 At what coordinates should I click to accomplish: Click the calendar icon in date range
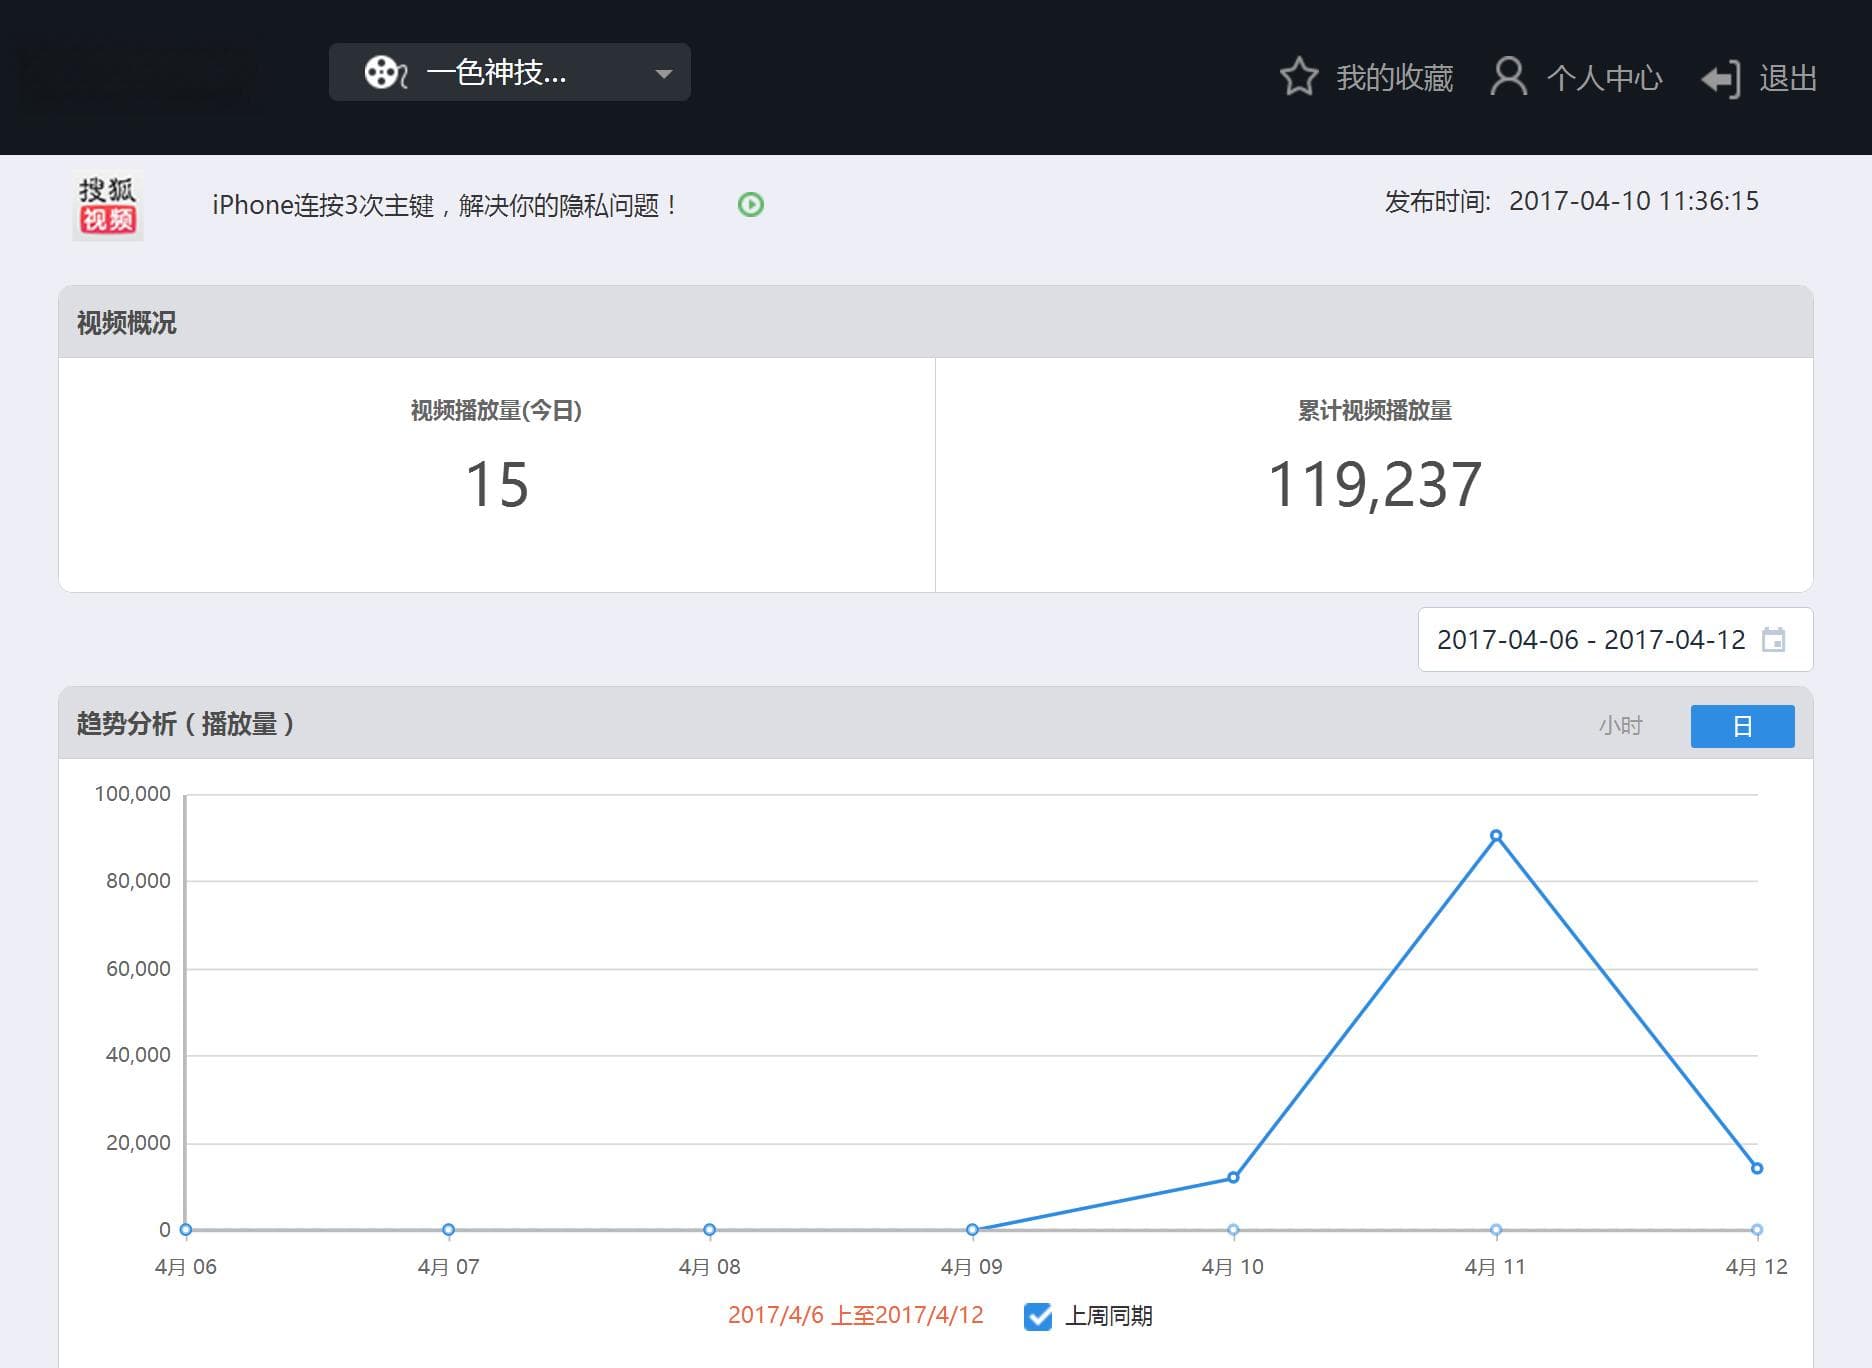(x=1773, y=639)
